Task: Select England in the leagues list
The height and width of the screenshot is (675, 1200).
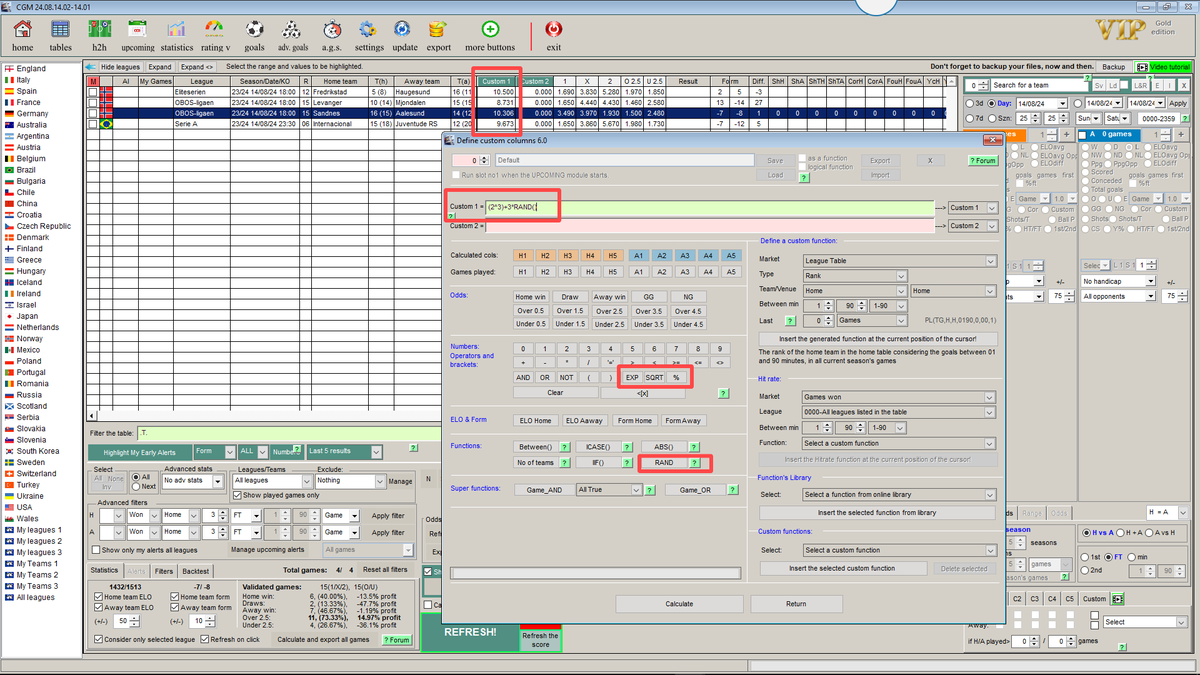Action: (x=30, y=69)
